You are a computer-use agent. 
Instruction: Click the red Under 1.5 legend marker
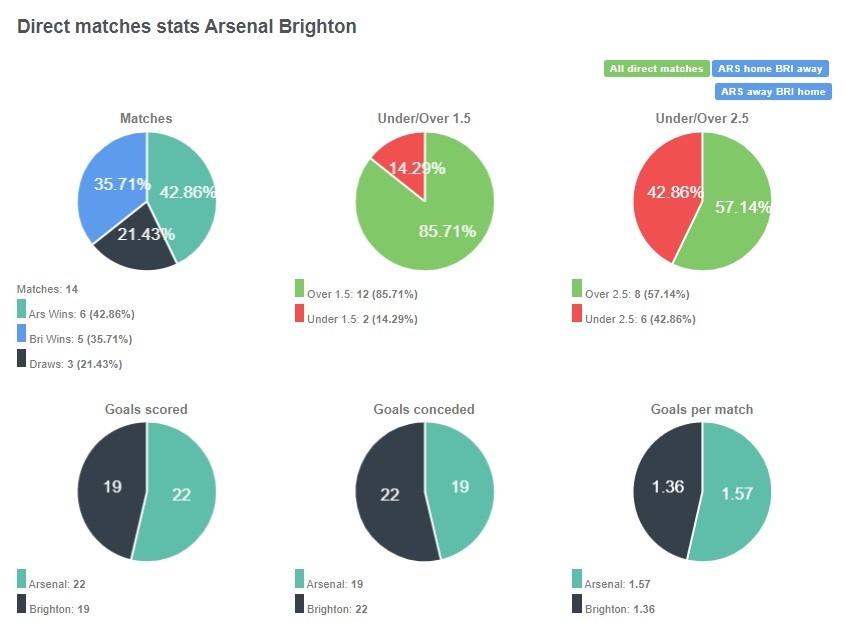point(297,317)
